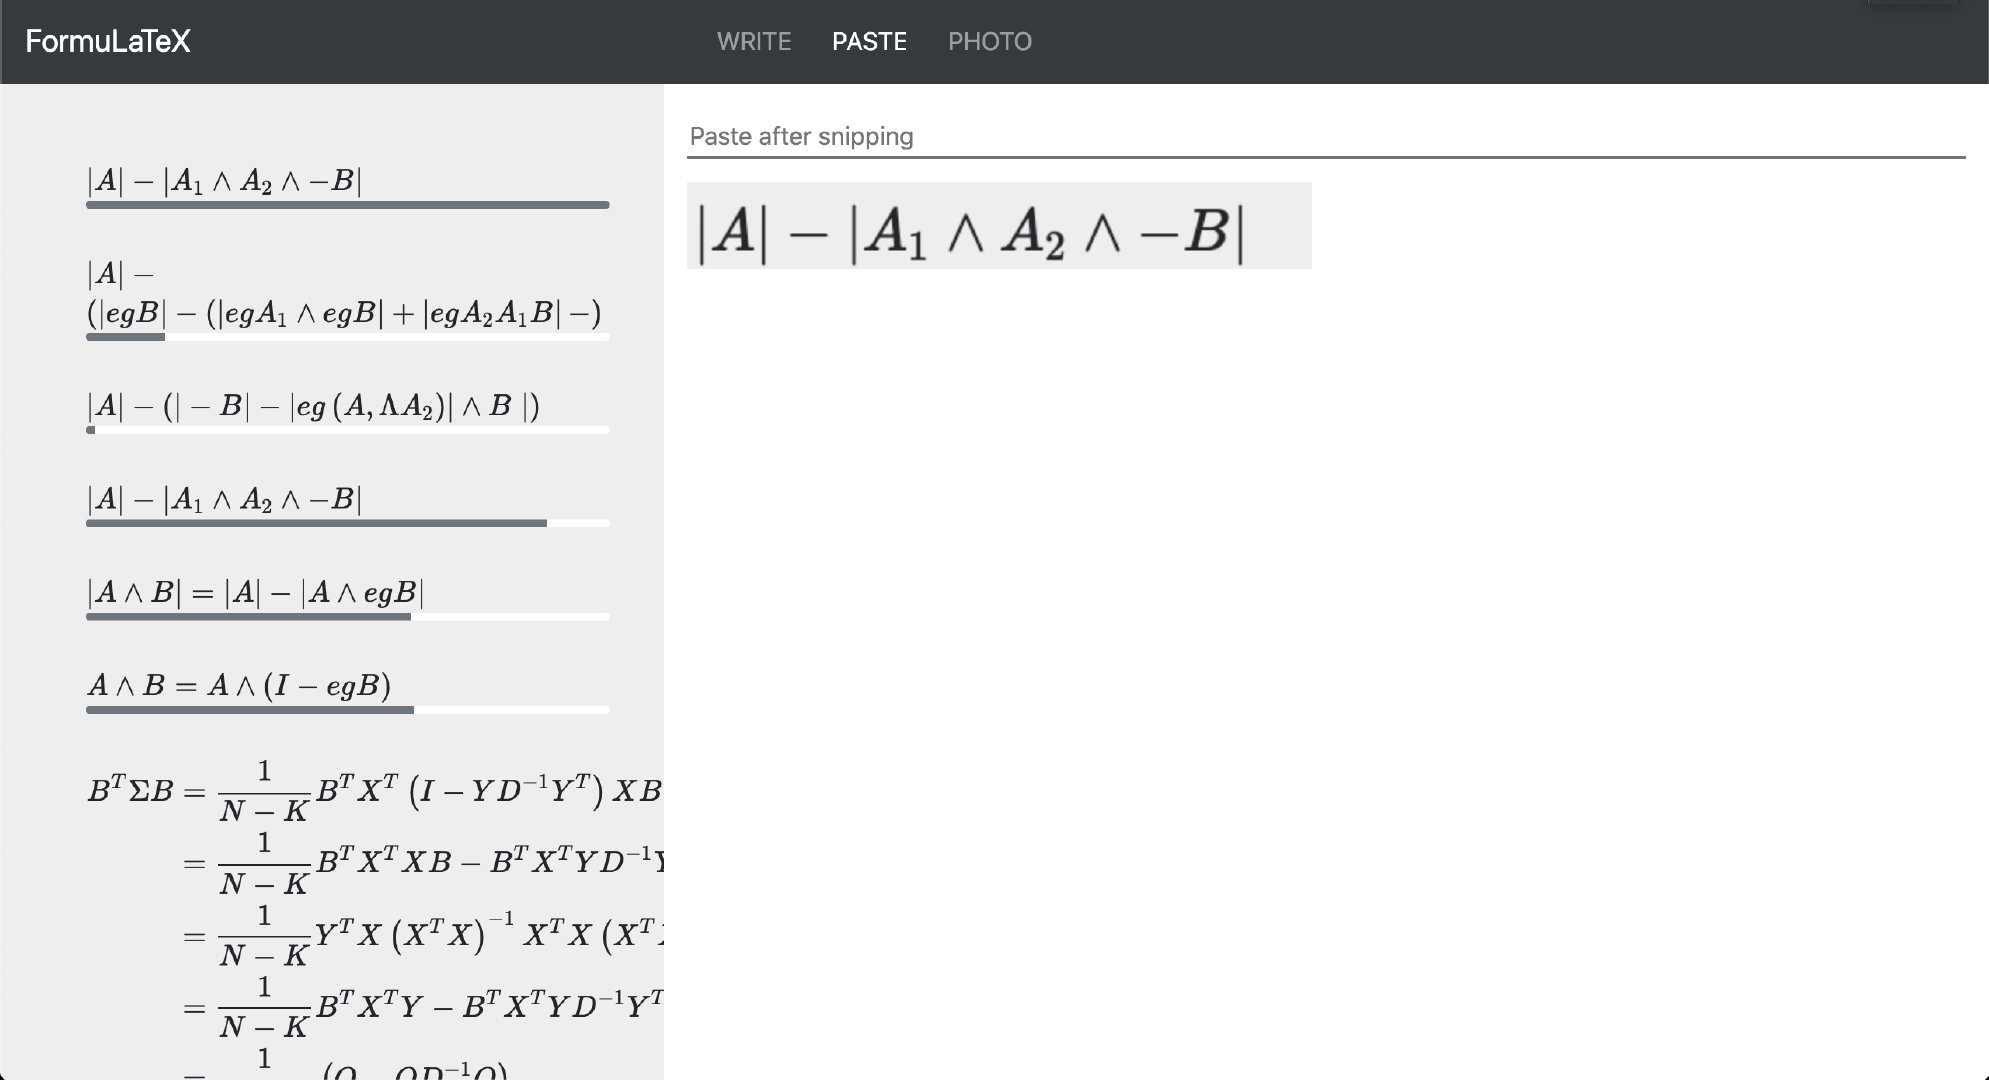Select the topmost formula result in the list
1989x1080 pixels.
pyautogui.click(x=224, y=181)
